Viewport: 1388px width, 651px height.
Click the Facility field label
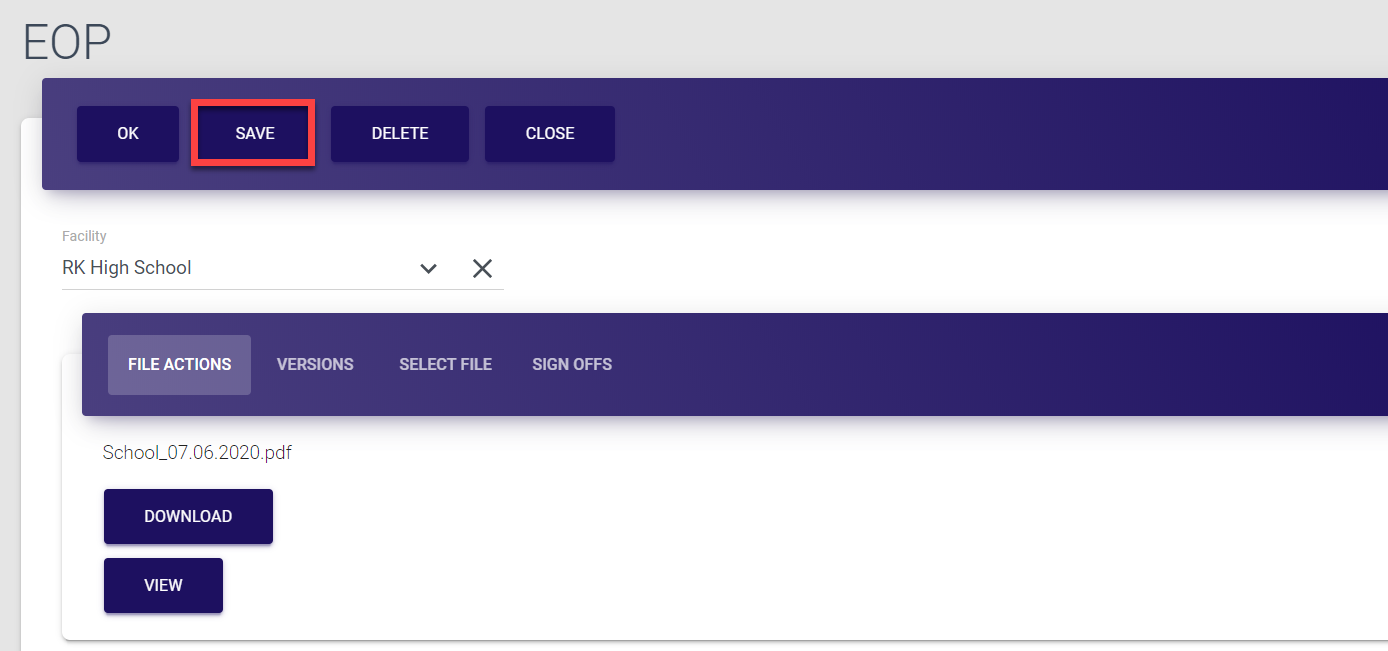point(84,236)
